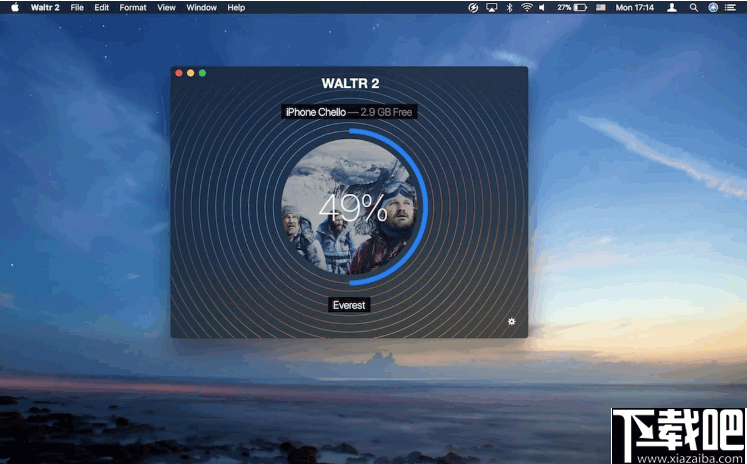Click the Bluetooth status icon

(509, 7)
